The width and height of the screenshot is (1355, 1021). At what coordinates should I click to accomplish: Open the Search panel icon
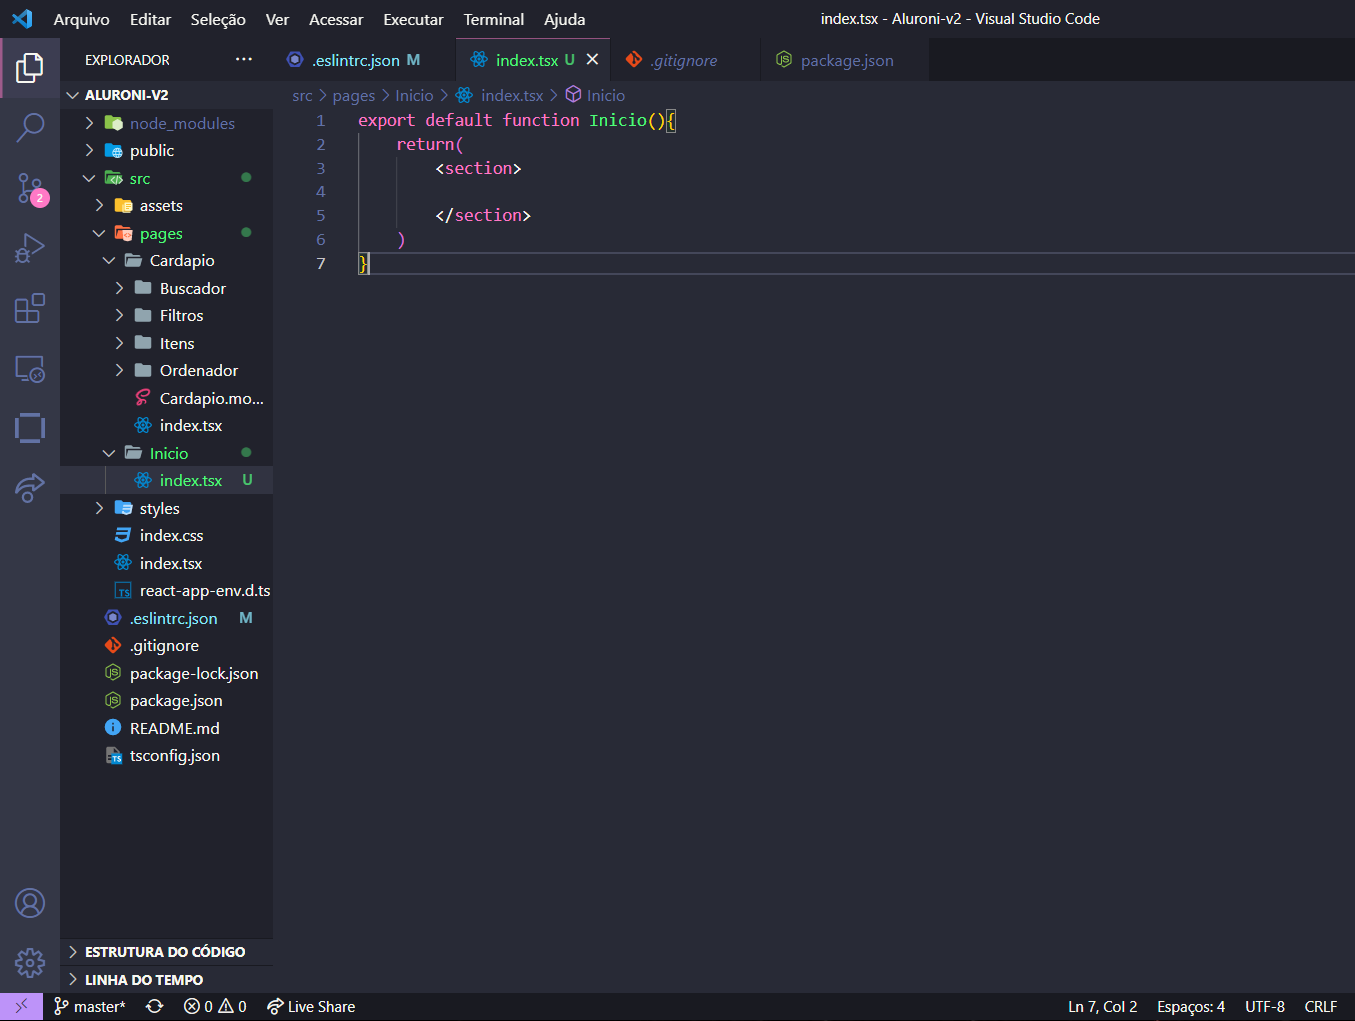click(30, 128)
